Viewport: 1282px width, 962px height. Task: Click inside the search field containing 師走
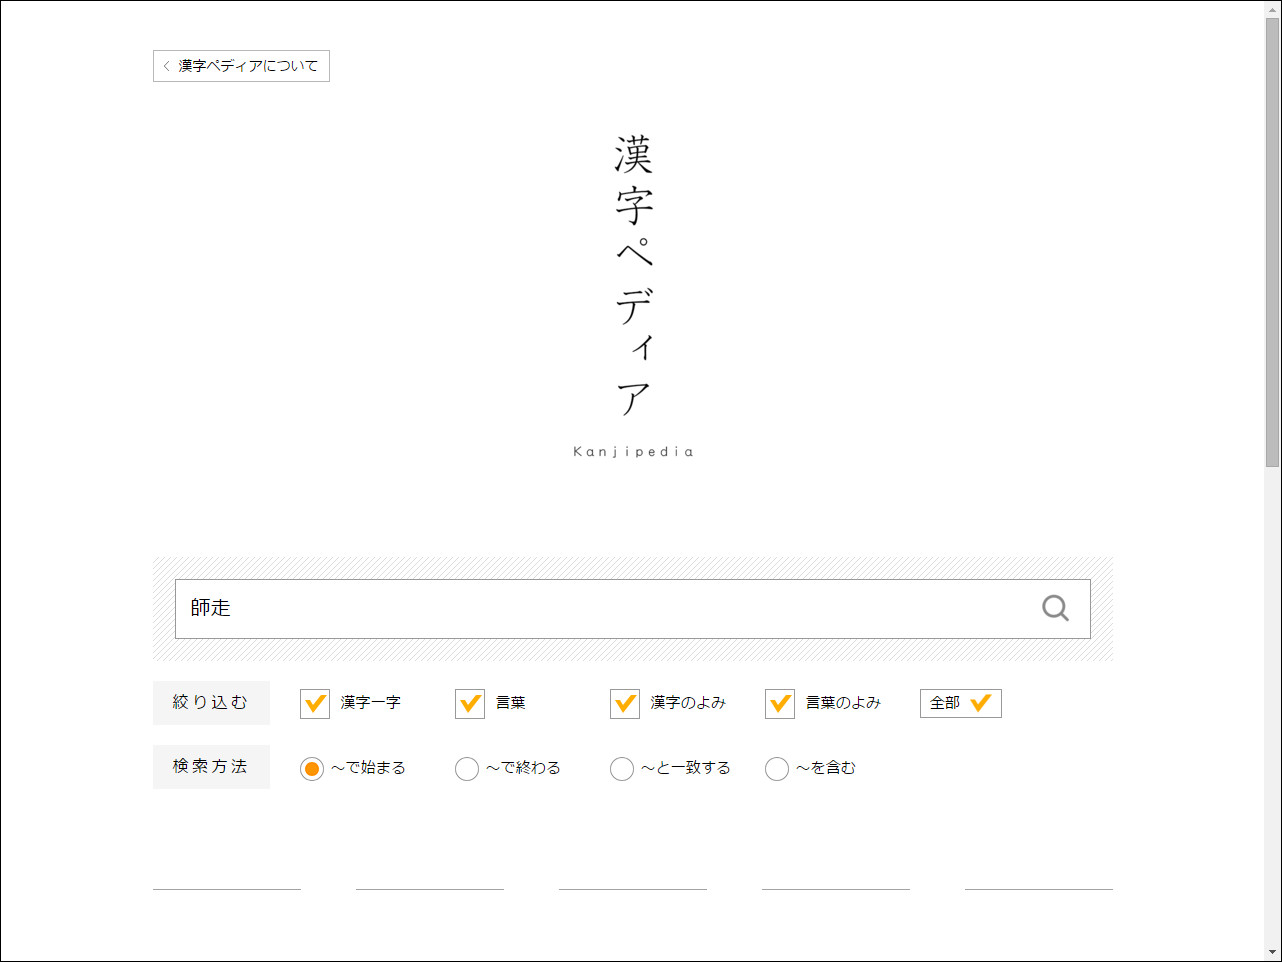[x=500, y=608]
